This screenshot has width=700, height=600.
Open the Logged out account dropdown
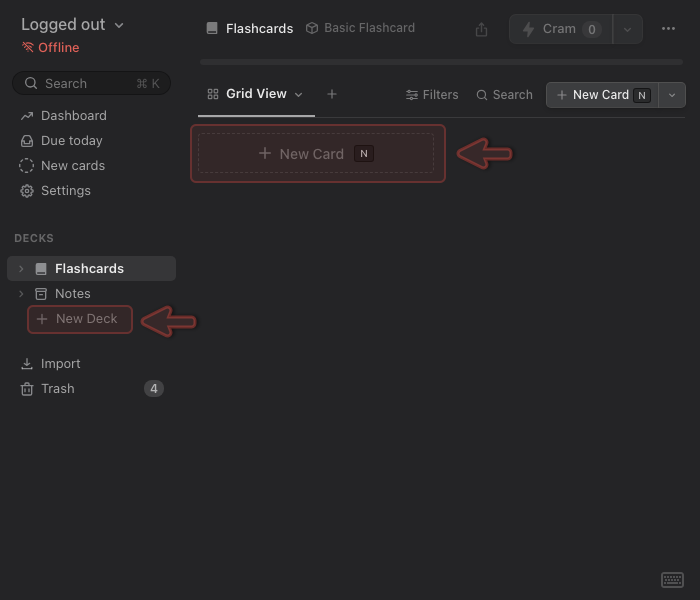(x=72, y=25)
